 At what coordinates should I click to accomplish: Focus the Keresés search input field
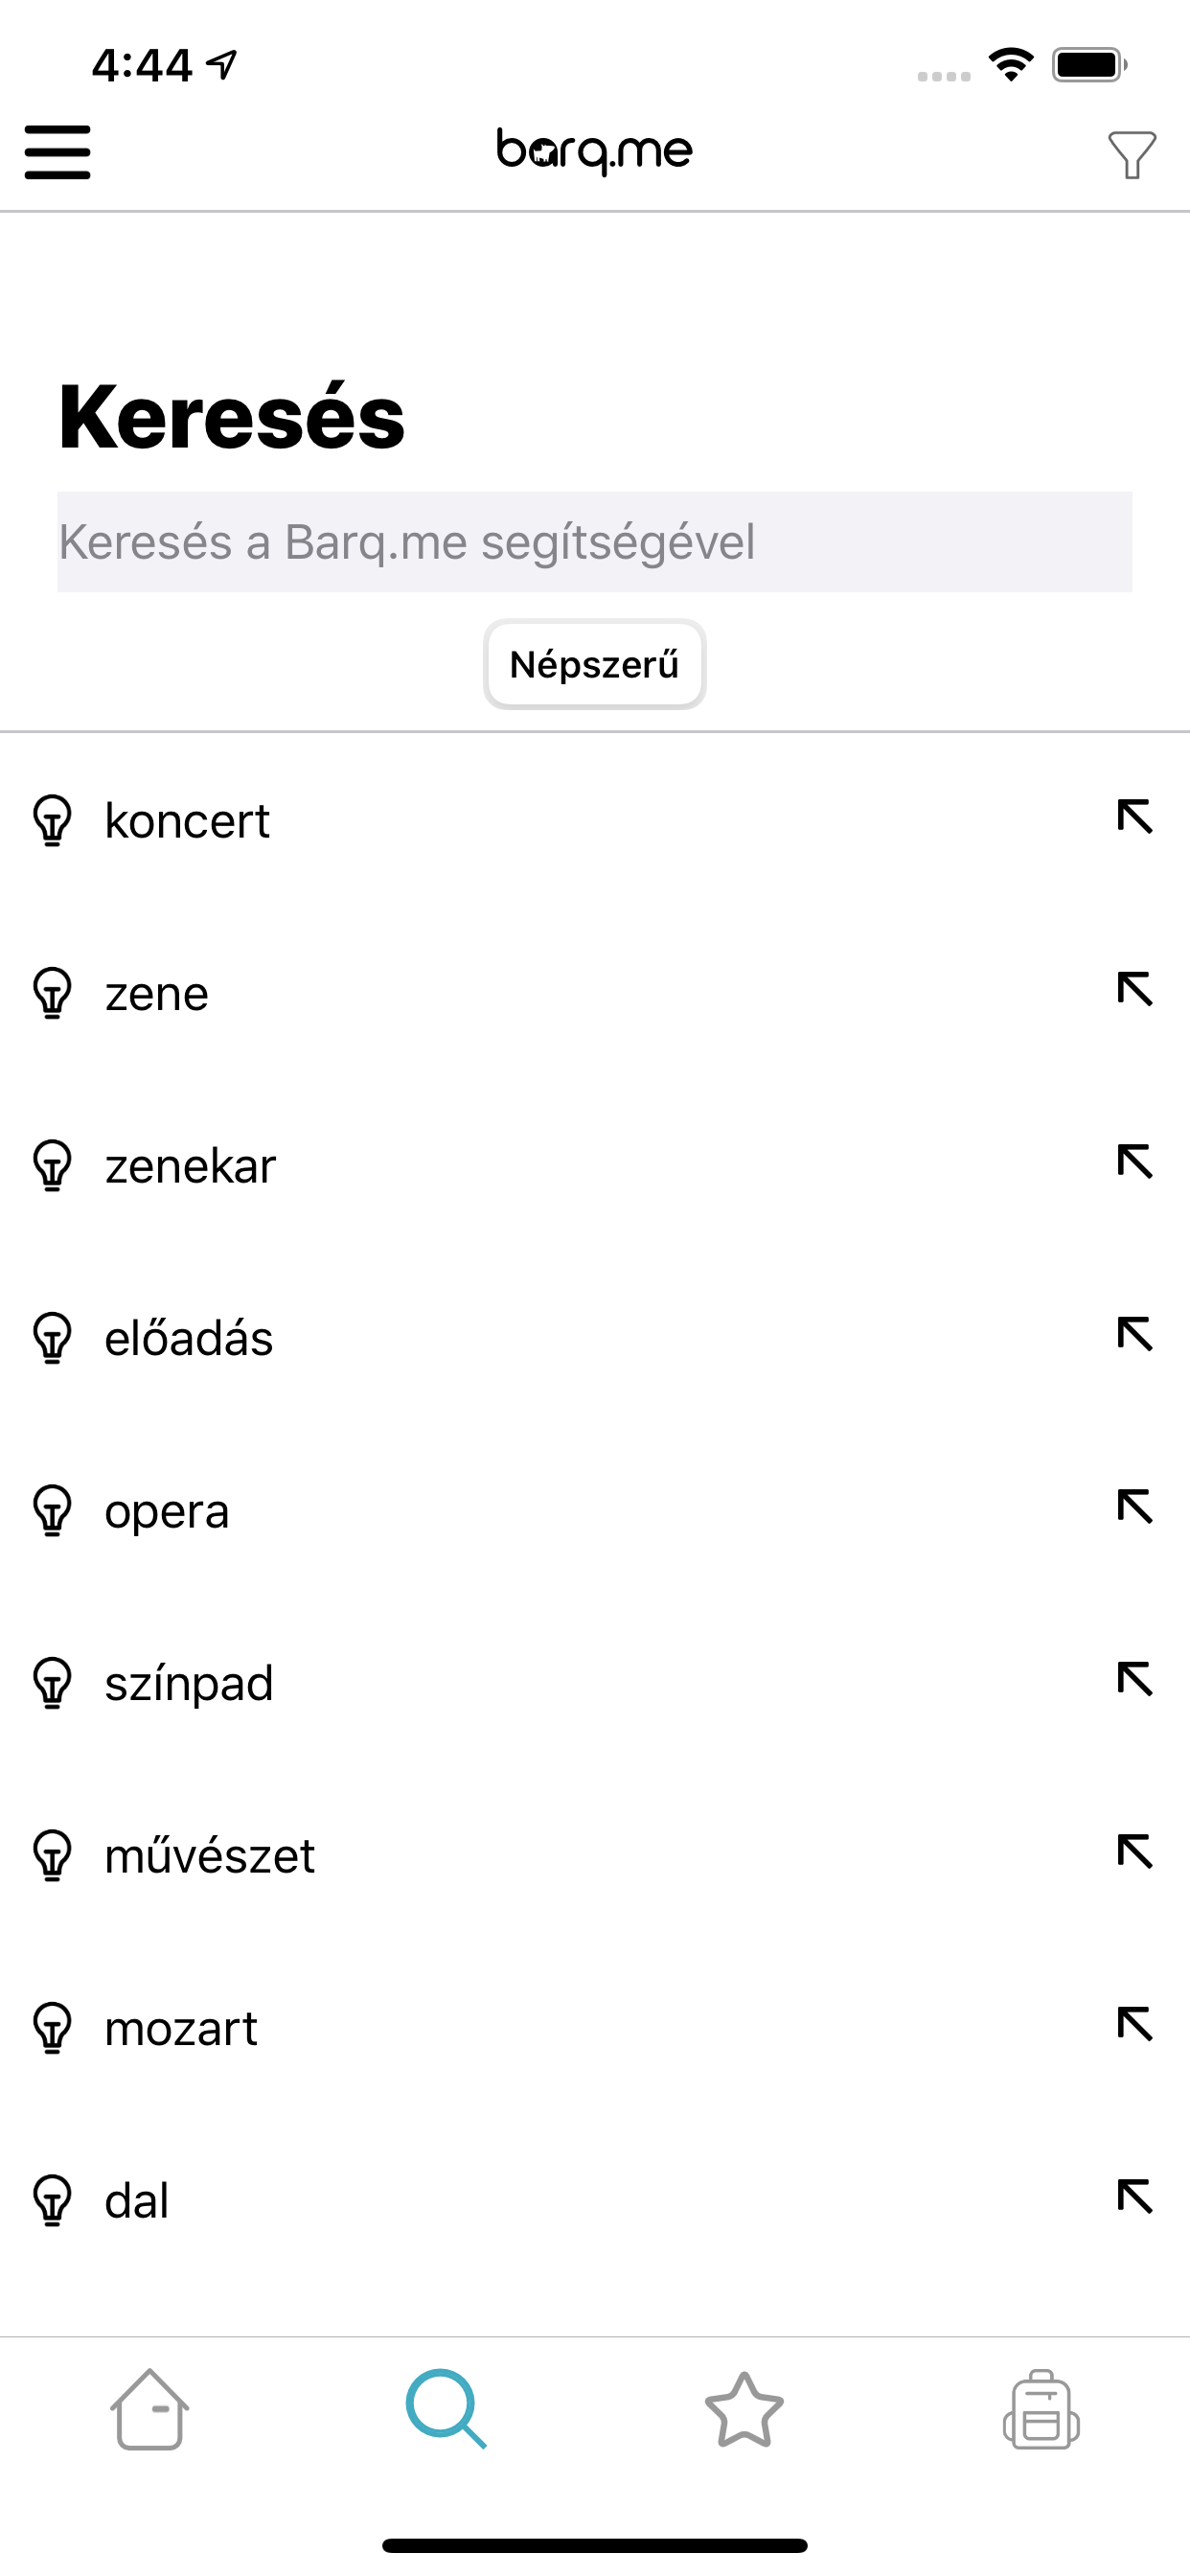(x=594, y=542)
